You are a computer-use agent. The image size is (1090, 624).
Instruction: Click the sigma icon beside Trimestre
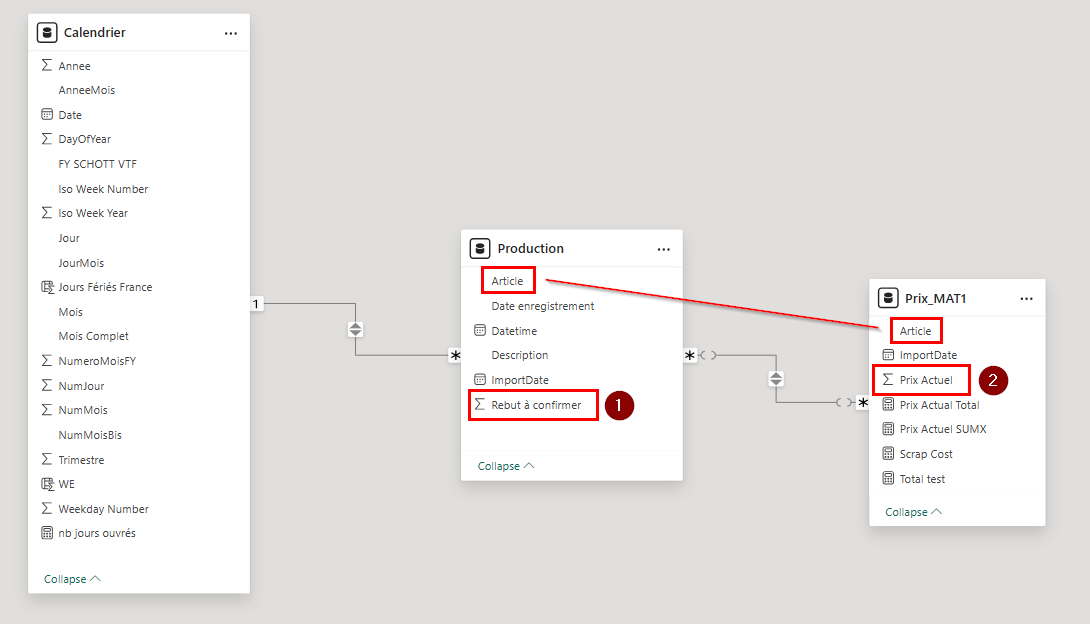coord(47,459)
